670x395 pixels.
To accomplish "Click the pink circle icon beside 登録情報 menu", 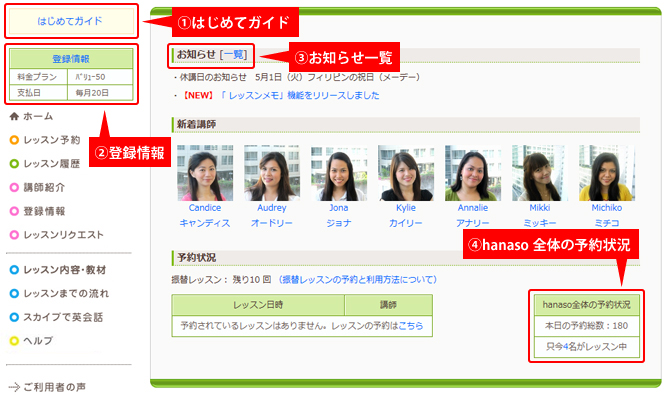I will pos(14,211).
